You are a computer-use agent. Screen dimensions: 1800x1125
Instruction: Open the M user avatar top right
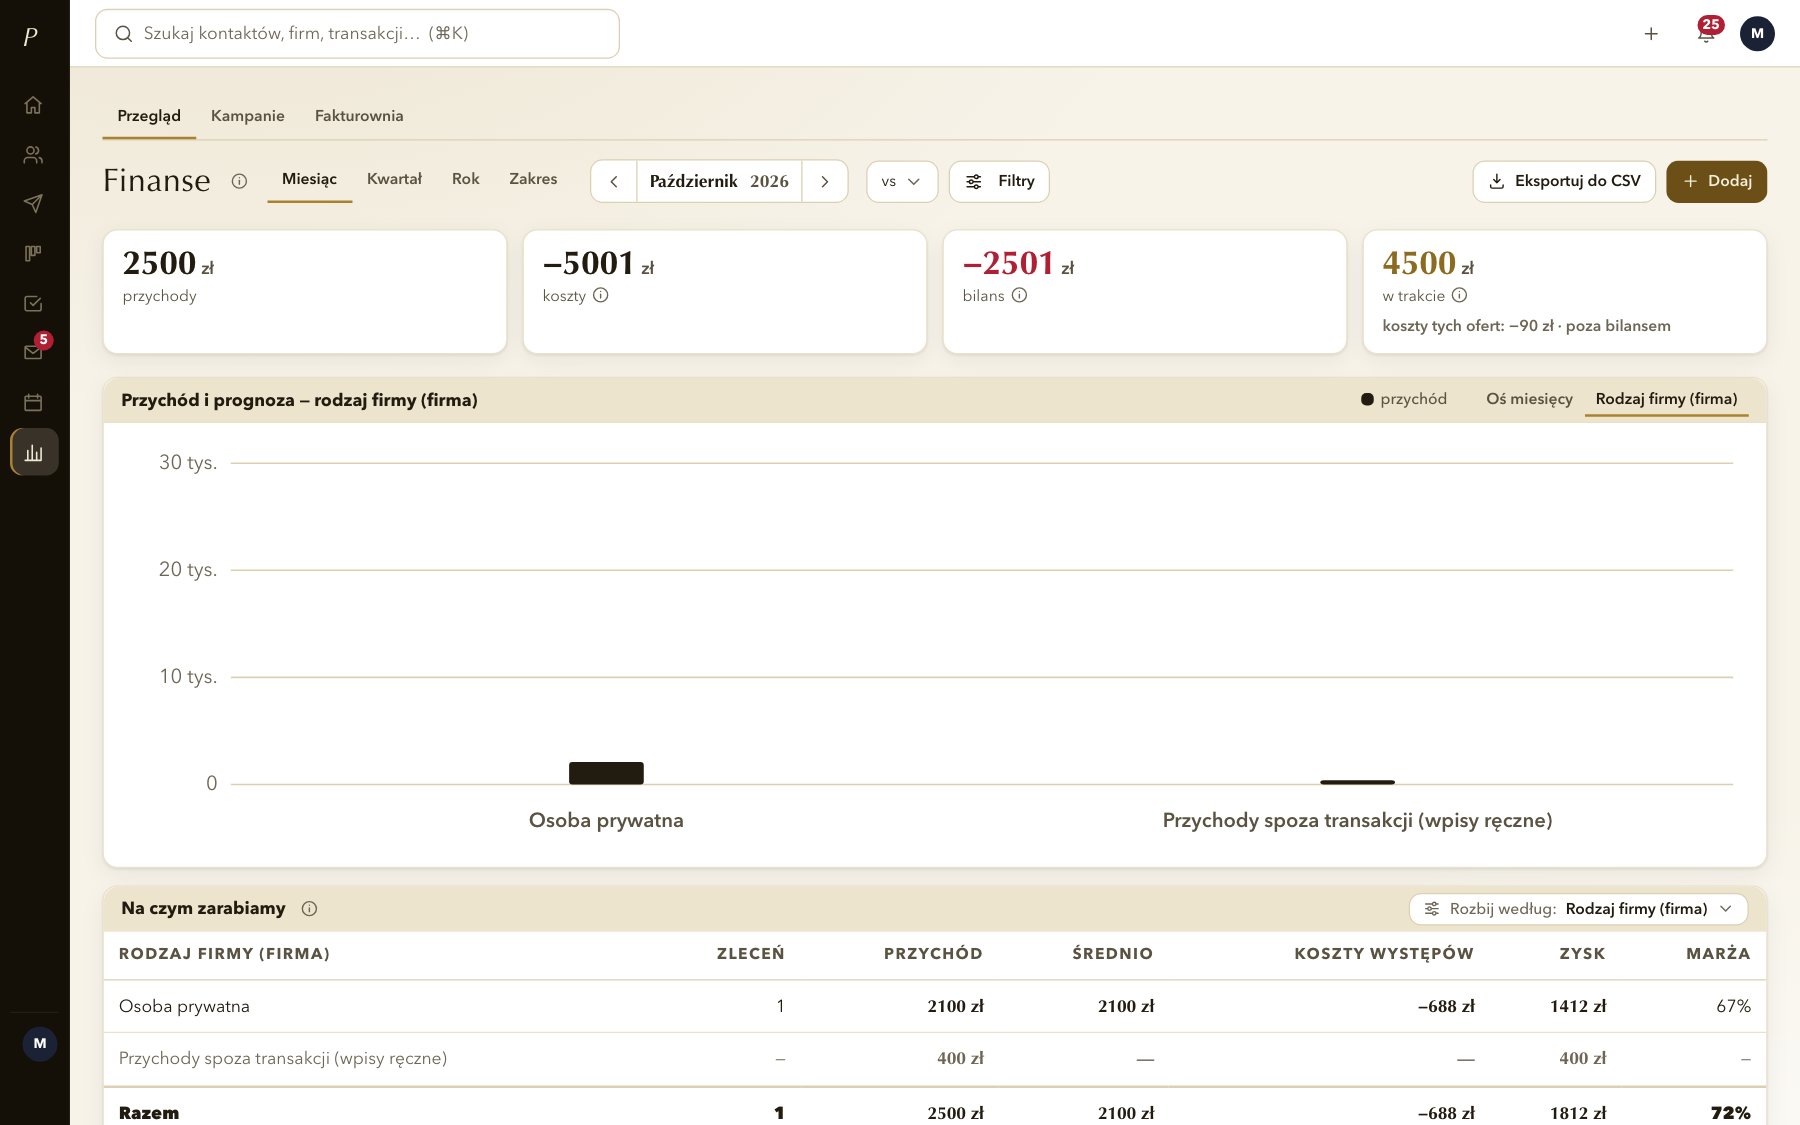tap(1757, 33)
